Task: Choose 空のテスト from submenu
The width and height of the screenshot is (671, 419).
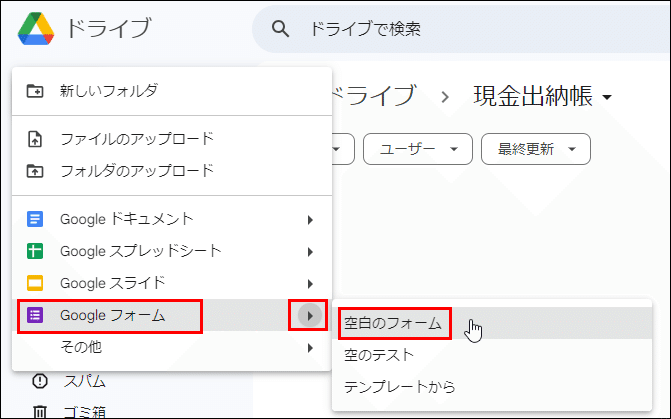Action: (492, 355)
